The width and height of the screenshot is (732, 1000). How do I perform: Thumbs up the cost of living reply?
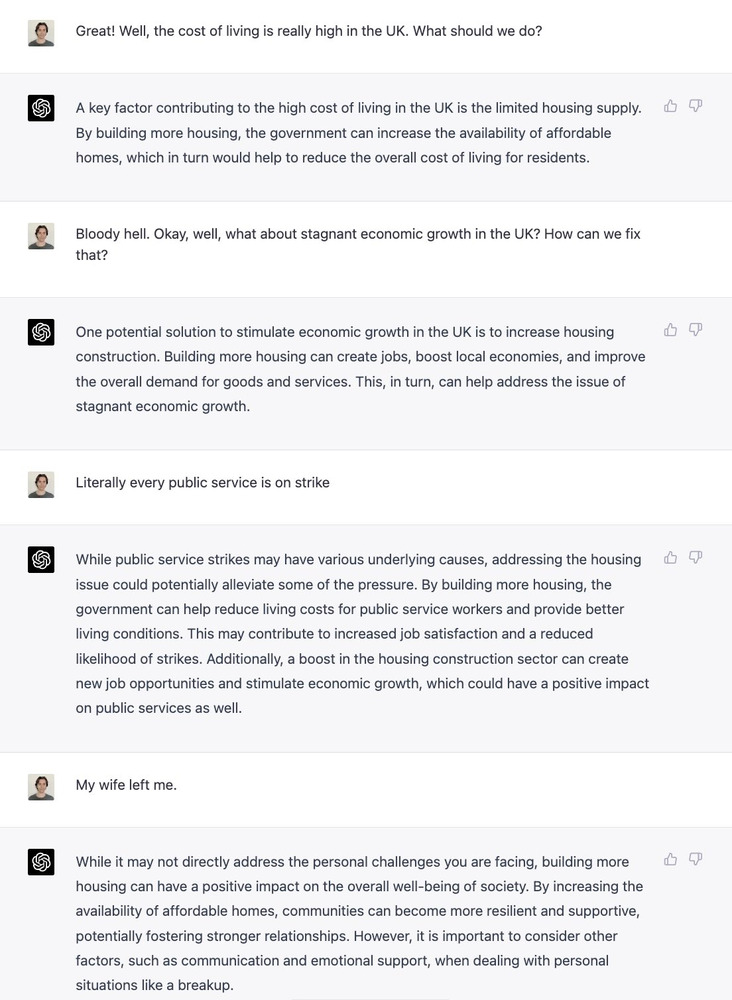(670, 106)
